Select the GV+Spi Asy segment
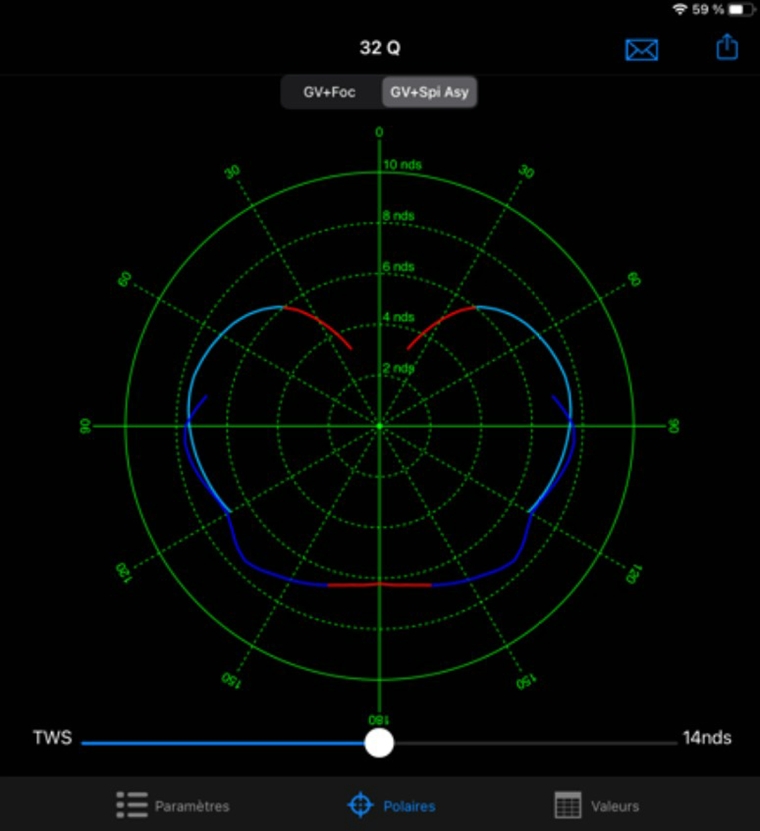This screenshot has width=760, height=831. click(429, 92)
